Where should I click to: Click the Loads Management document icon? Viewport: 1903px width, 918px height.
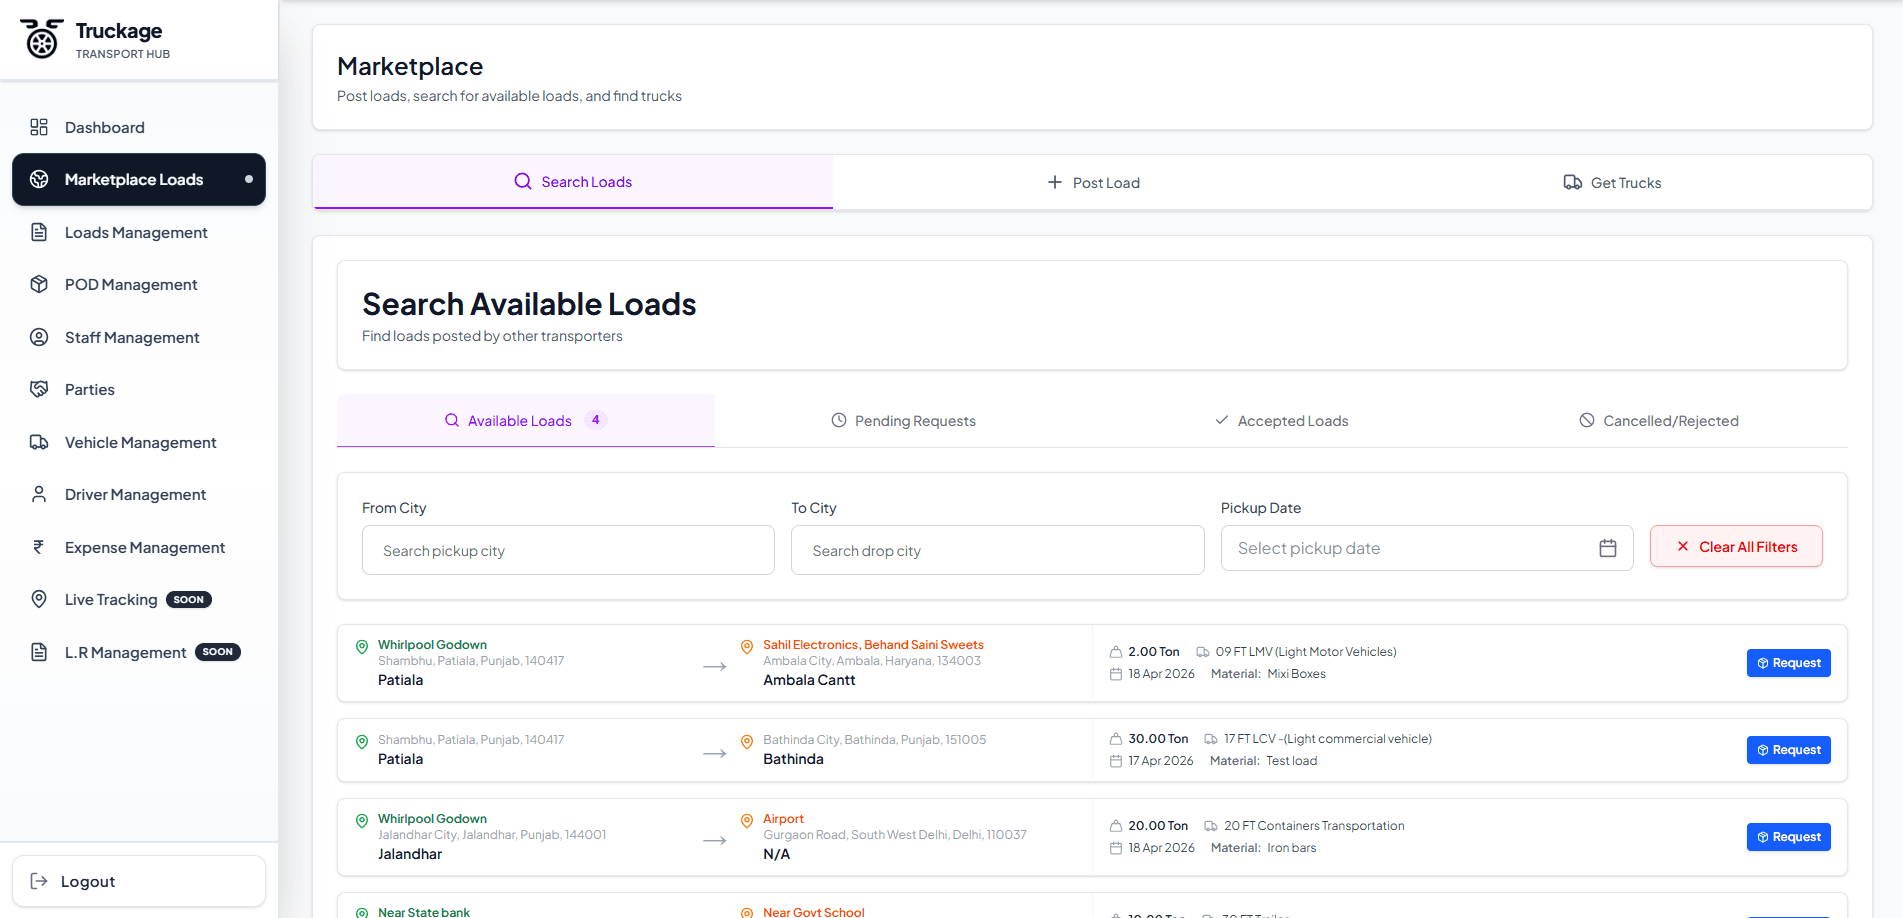coord(39,232)
